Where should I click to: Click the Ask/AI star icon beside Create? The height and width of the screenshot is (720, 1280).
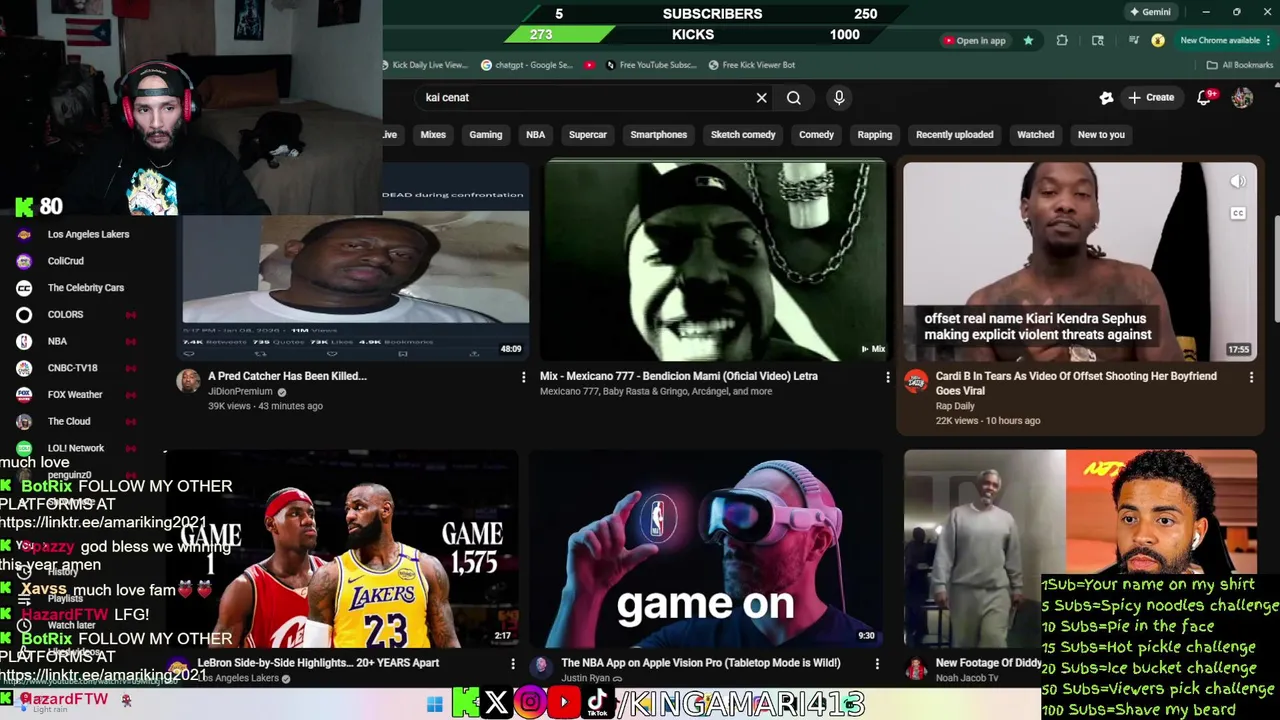coord(1106,97)
